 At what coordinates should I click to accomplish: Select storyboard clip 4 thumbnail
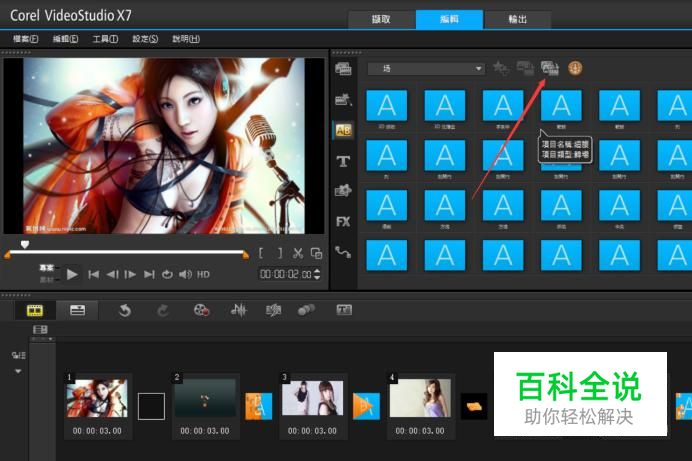click(x=420, y=398)
